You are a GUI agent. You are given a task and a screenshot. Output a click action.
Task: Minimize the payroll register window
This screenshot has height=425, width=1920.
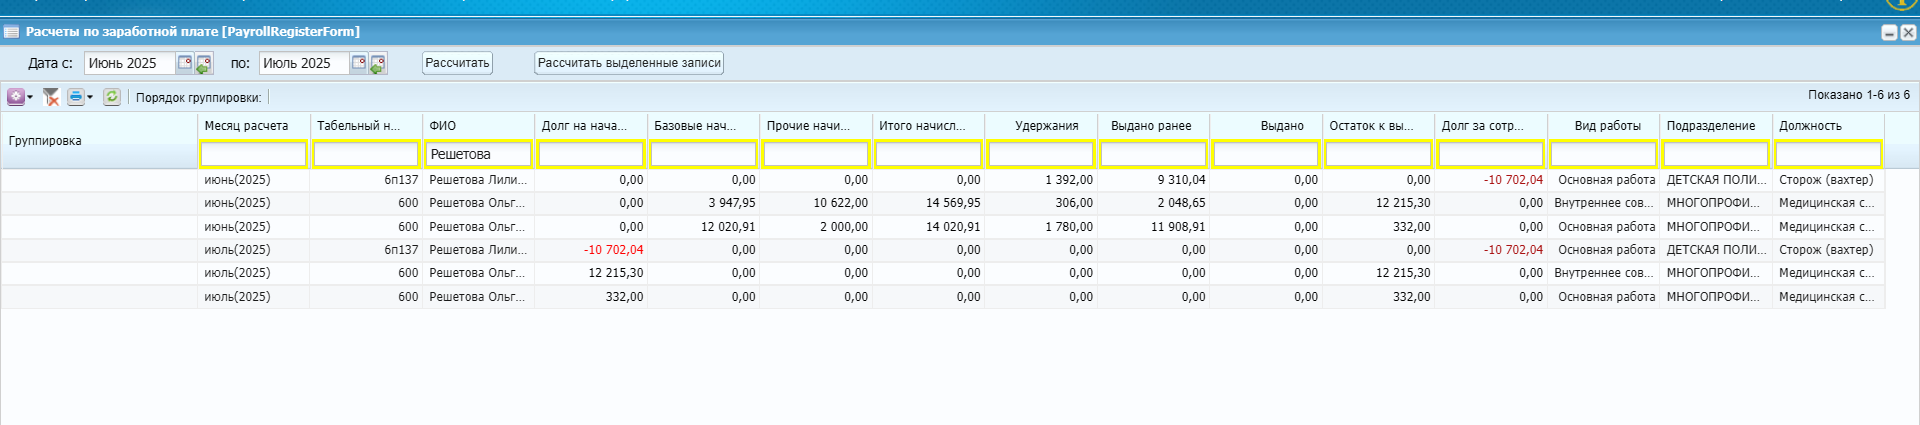1889,32
